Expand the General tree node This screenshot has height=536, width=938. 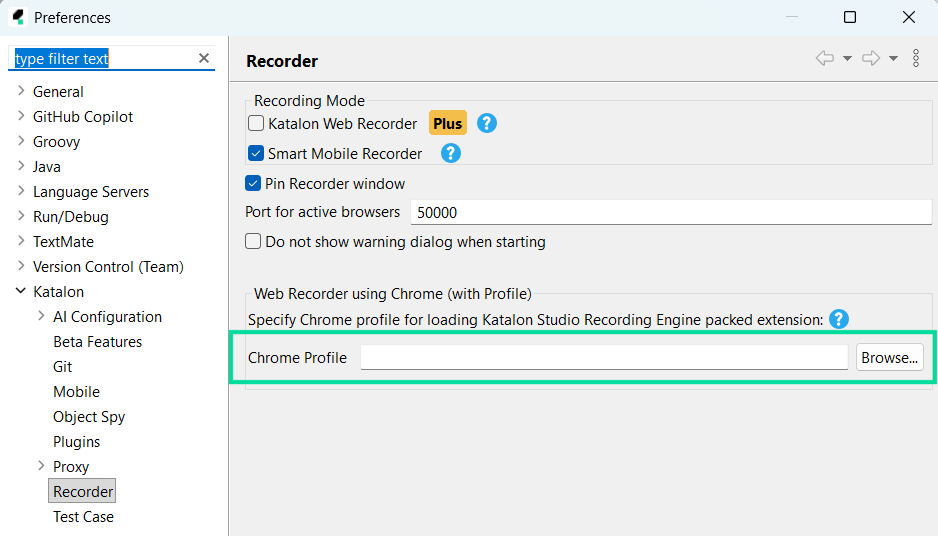21,91
